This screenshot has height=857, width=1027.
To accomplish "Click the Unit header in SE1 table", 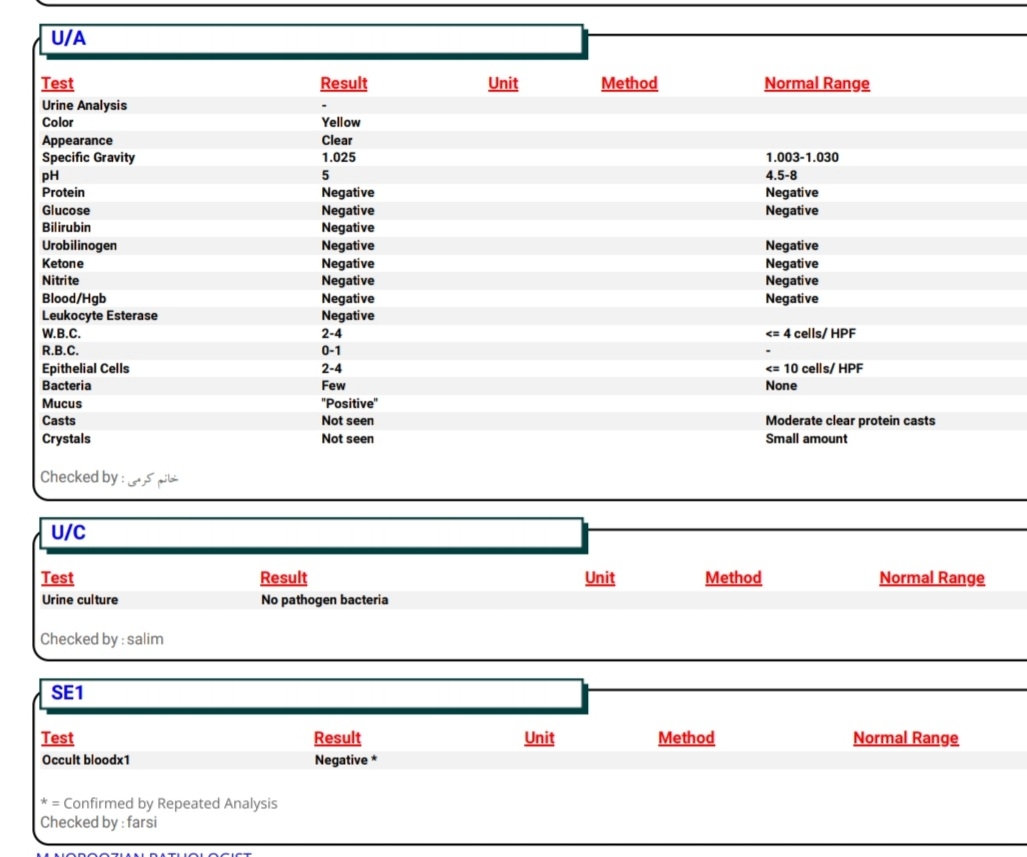I will 539,738.
